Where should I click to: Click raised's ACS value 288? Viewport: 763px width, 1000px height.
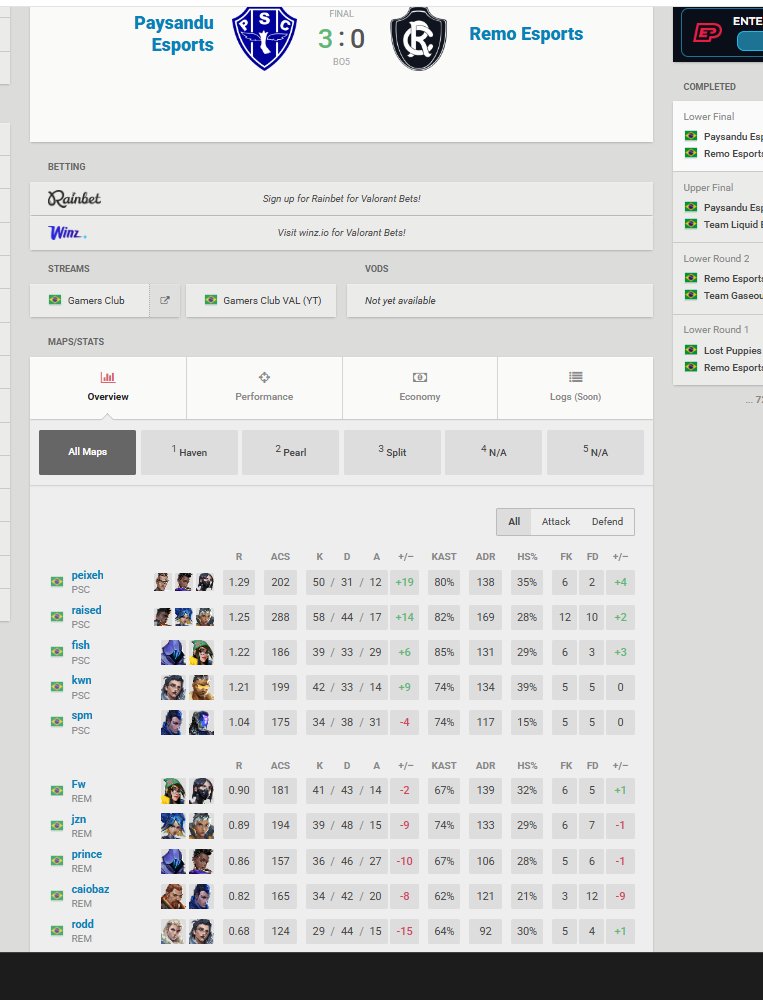(281, 617)
